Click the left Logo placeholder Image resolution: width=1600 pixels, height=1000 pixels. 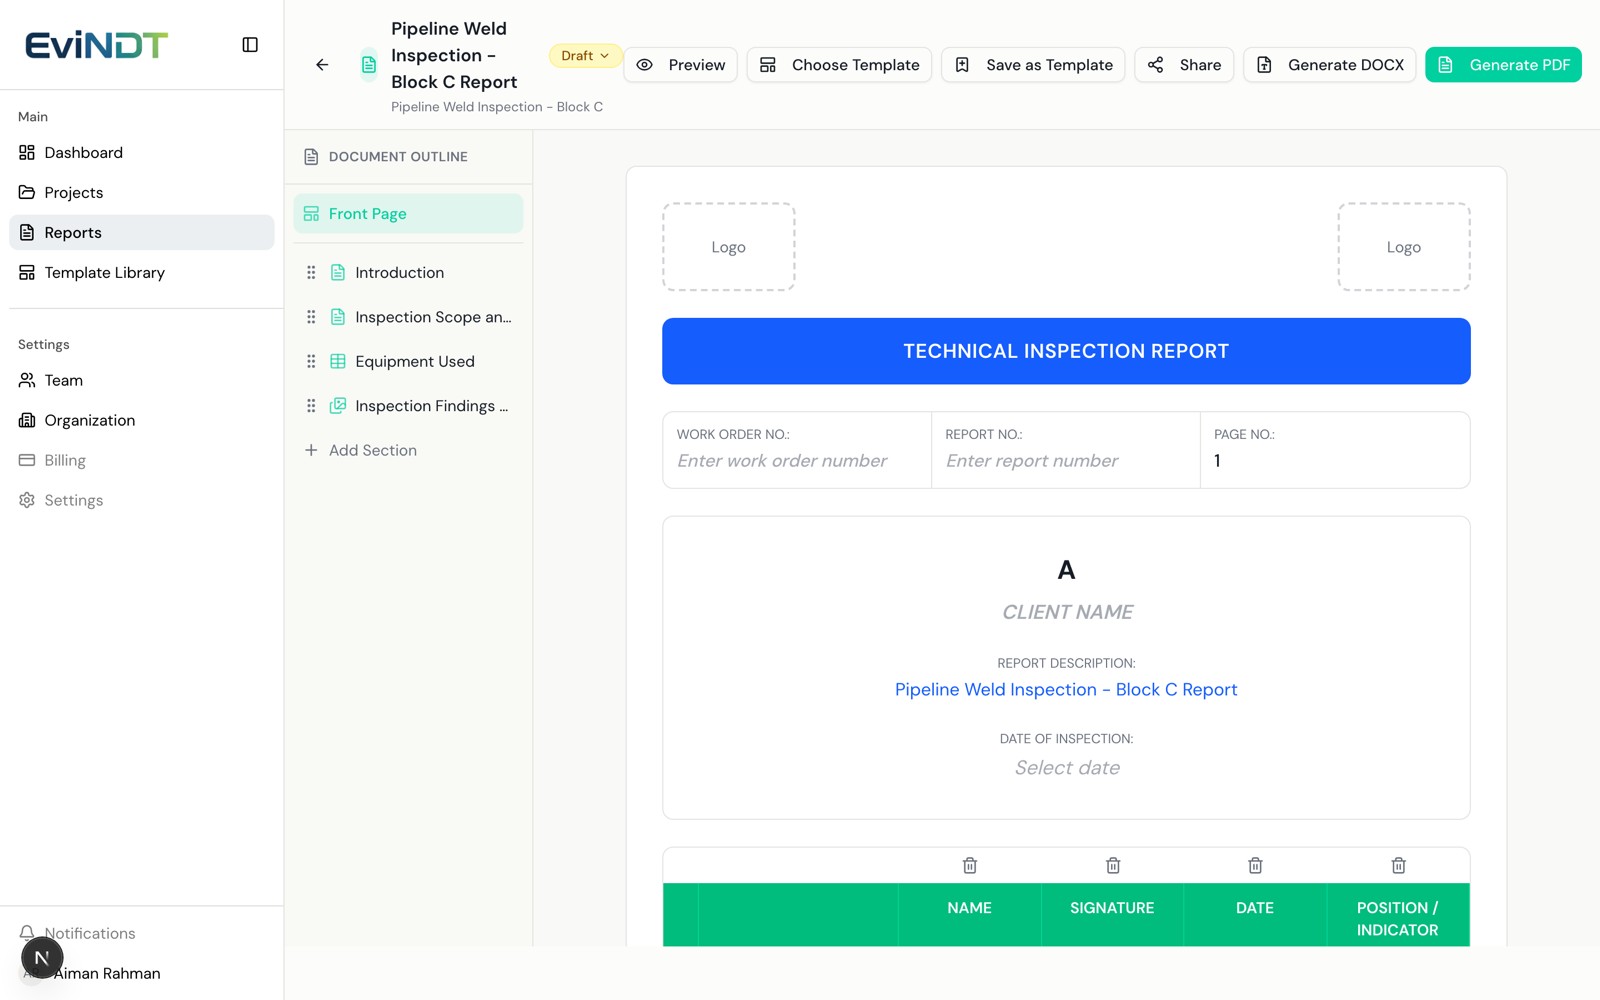pyautogui.click(x=729, y=247)
